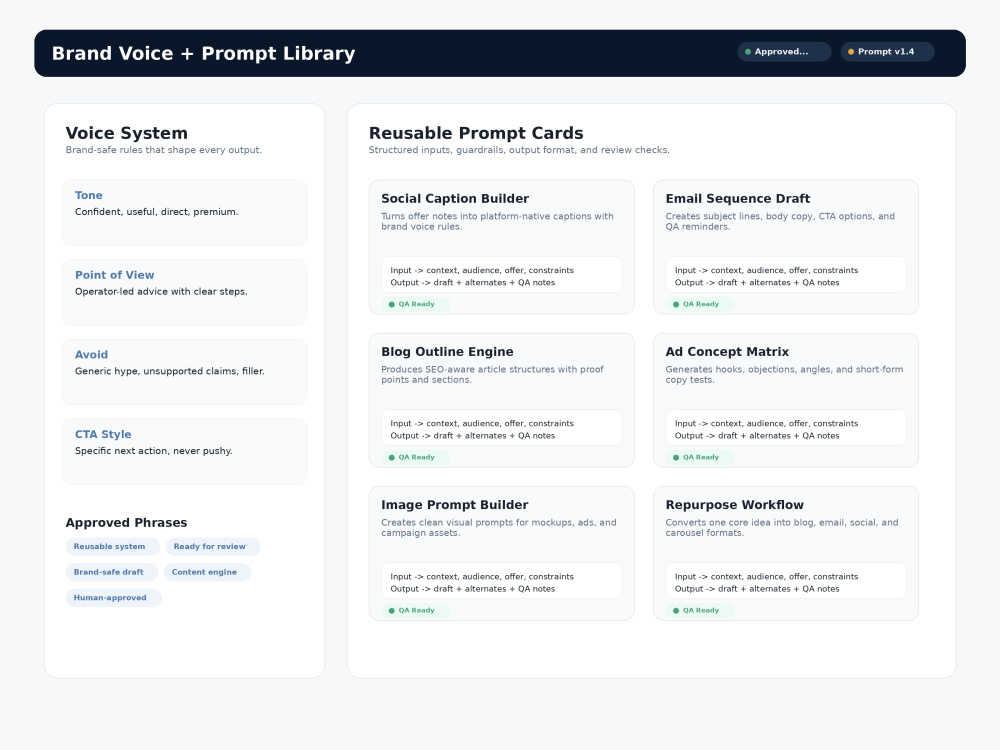The image size is (1000, 750).
Task: Select Social Caption Builder description text
Action: click(497, 221)
